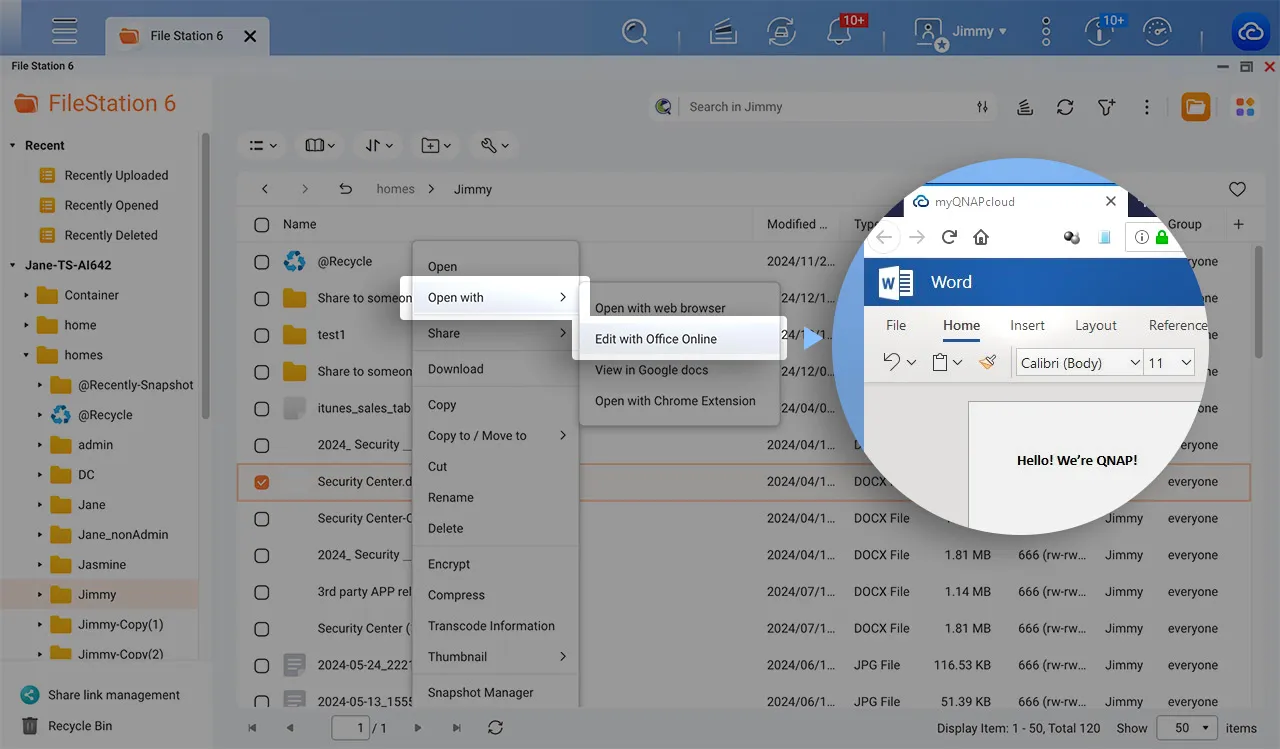
Task: Open the three-dot More options in top bar
Action: 1046,31
